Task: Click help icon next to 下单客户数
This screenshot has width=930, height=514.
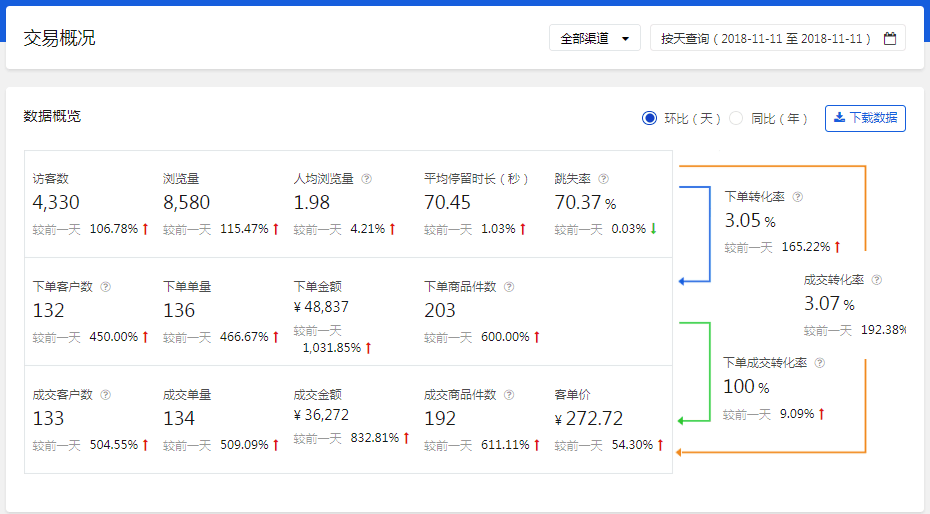Action: [x=106, y=287]
